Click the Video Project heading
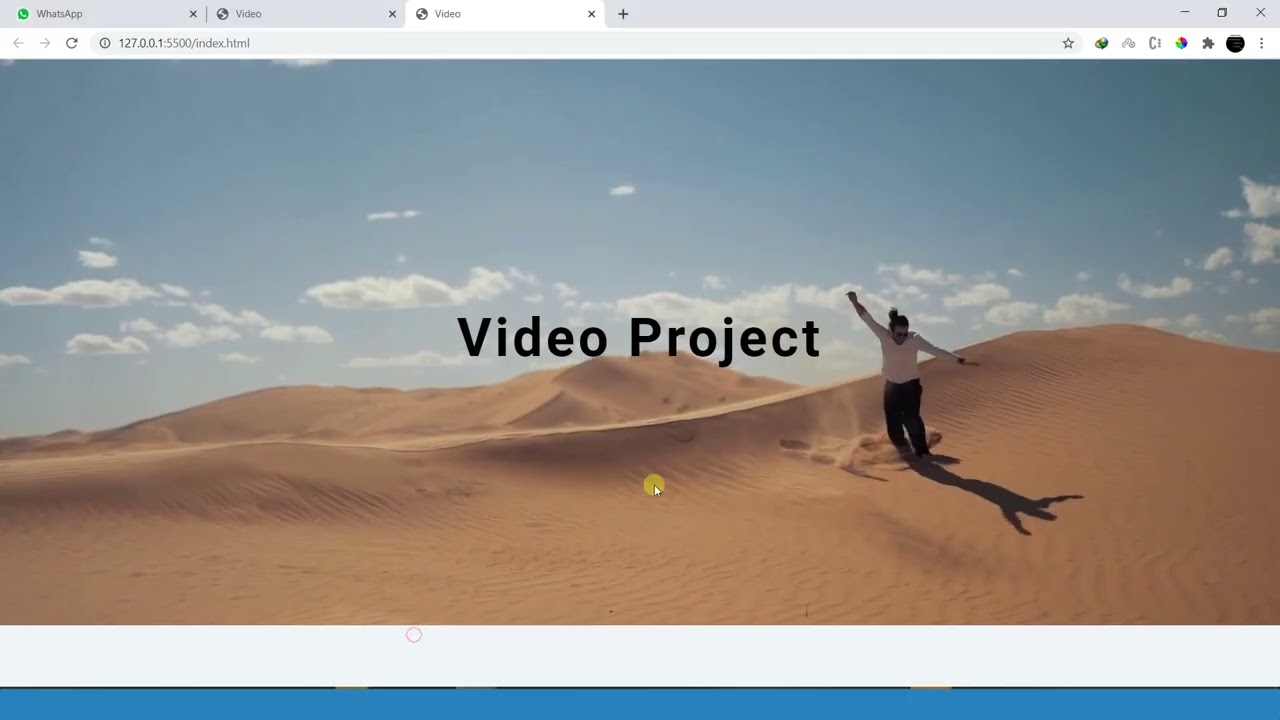 coord(639,338)
